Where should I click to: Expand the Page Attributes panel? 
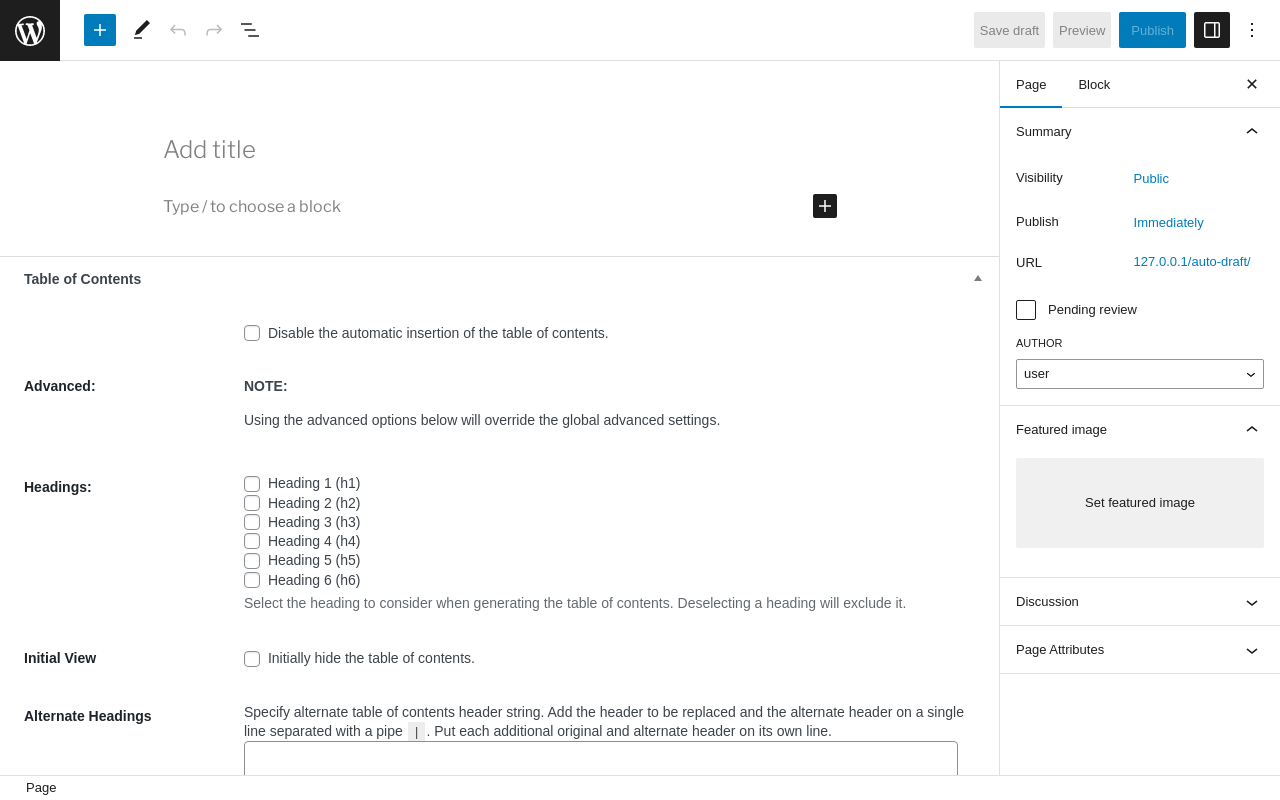1140,650
